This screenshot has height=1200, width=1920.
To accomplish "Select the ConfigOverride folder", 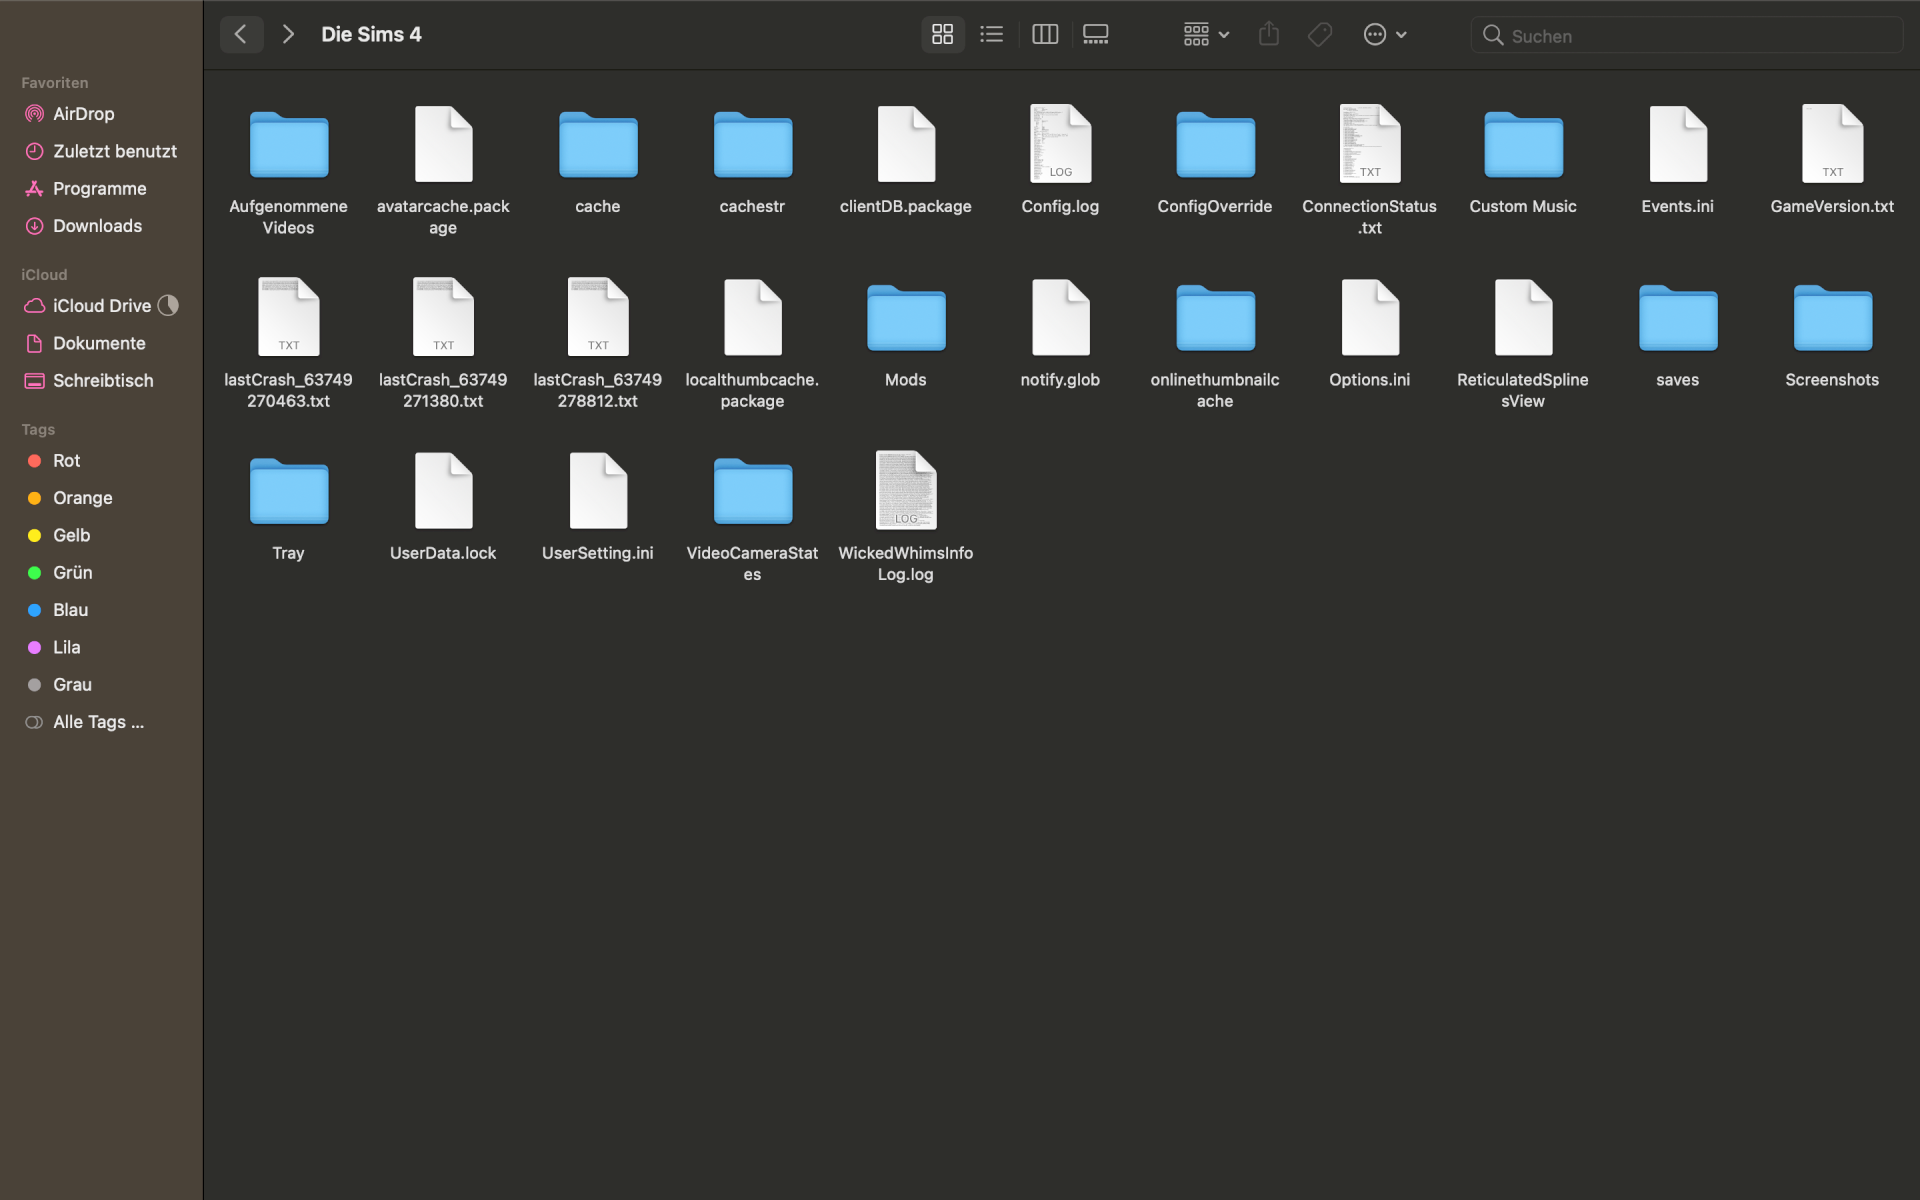I will pyautogui.click(x=1215, y=146).
